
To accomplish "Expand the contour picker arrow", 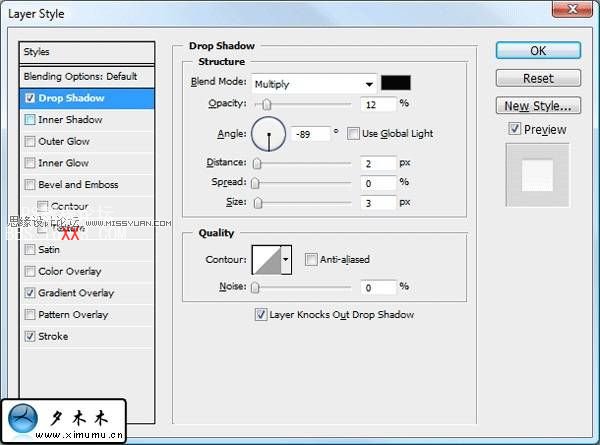I will [286, 260].
